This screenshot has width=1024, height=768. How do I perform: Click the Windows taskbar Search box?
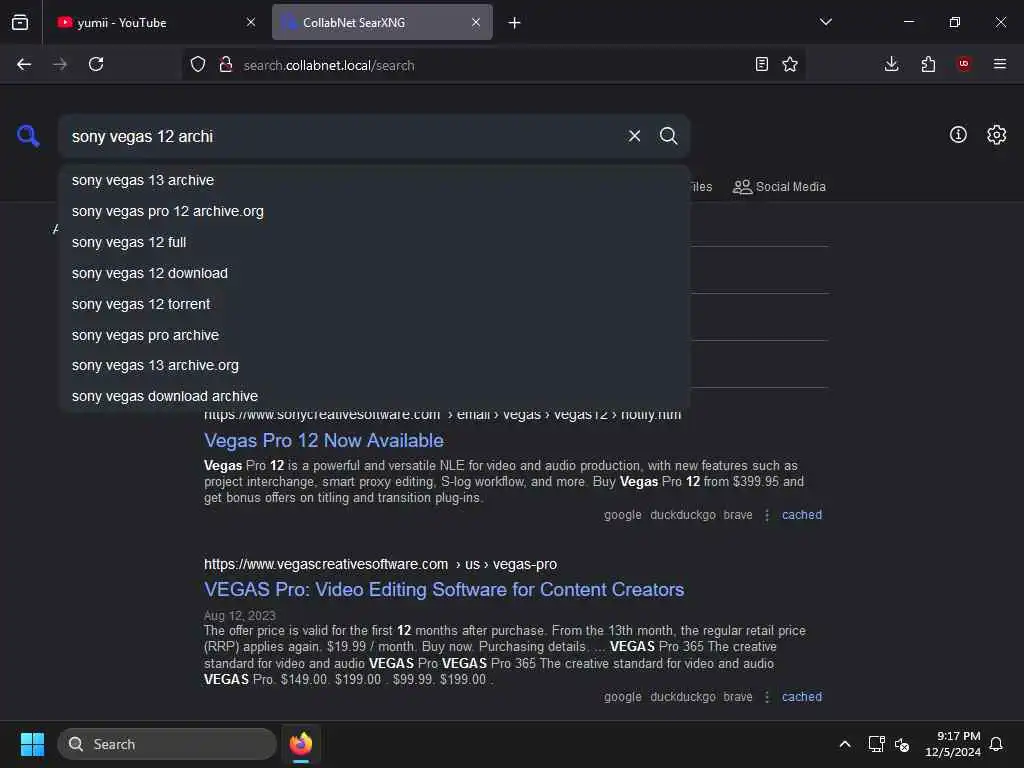pyautogui.click(x=167, y=744)
